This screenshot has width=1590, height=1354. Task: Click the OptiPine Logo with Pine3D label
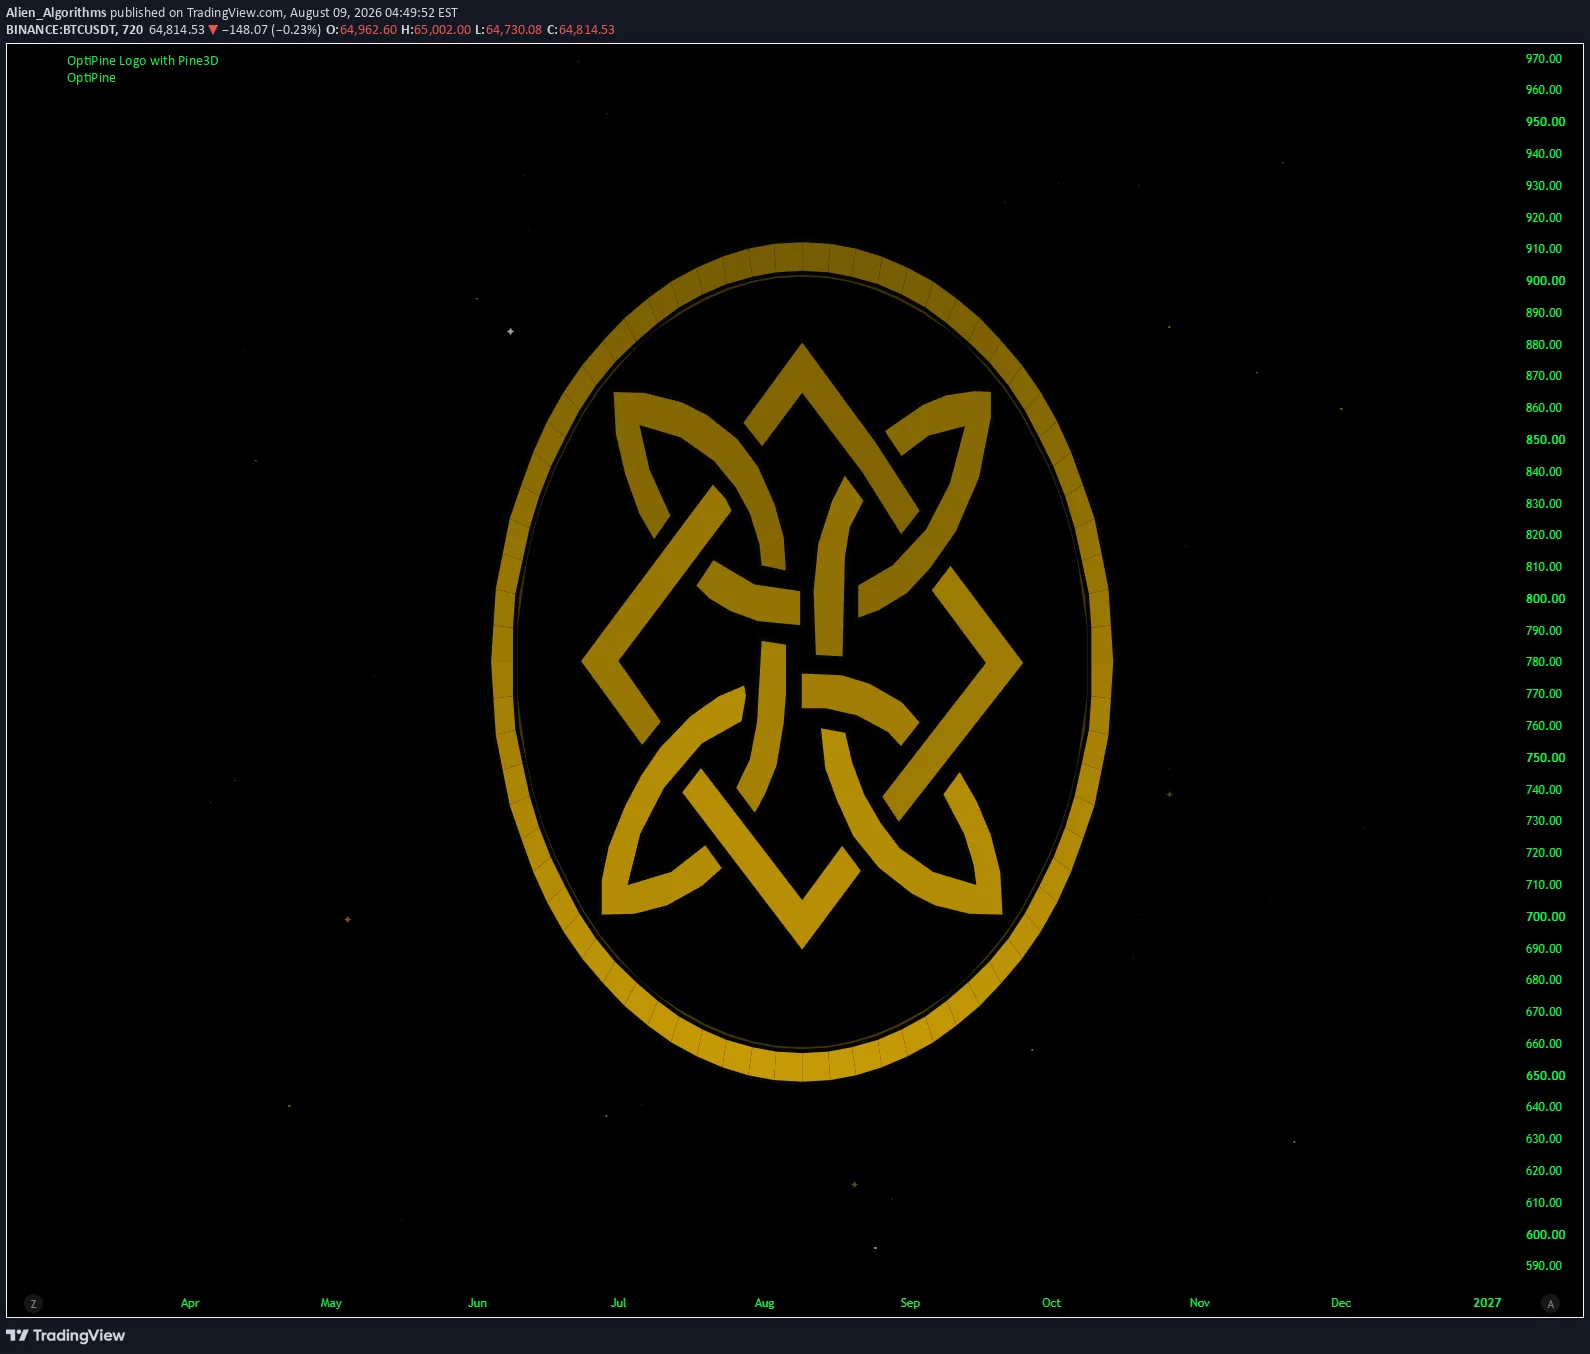point(142,61)
